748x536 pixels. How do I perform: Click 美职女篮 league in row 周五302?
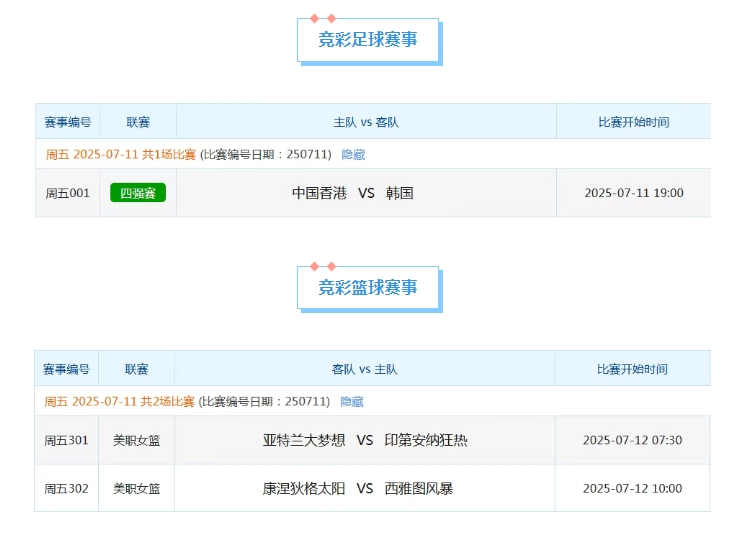tap(136, 489)
